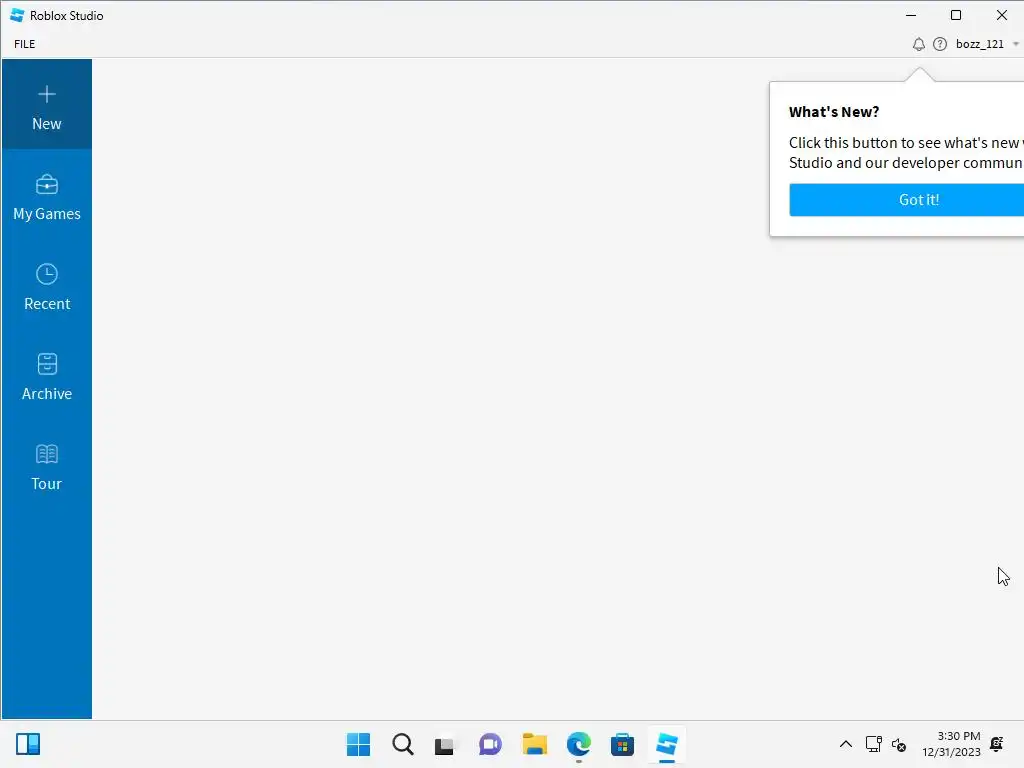The height and width of the screenshot is (768, 1024).
Task: Show the Recent projects list
Action: click(46, 287)
